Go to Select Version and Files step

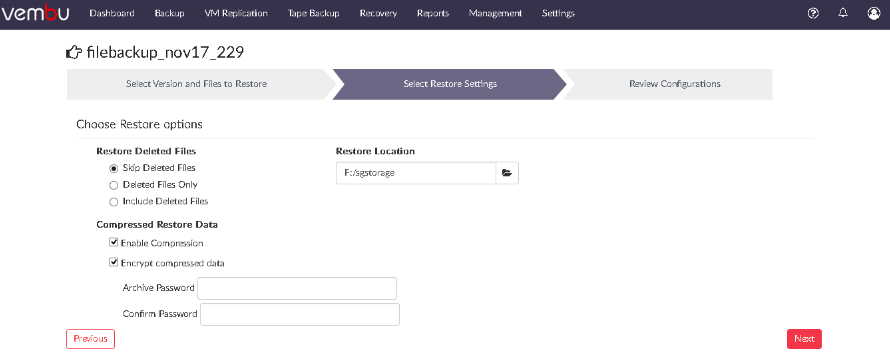pos(196,84)
